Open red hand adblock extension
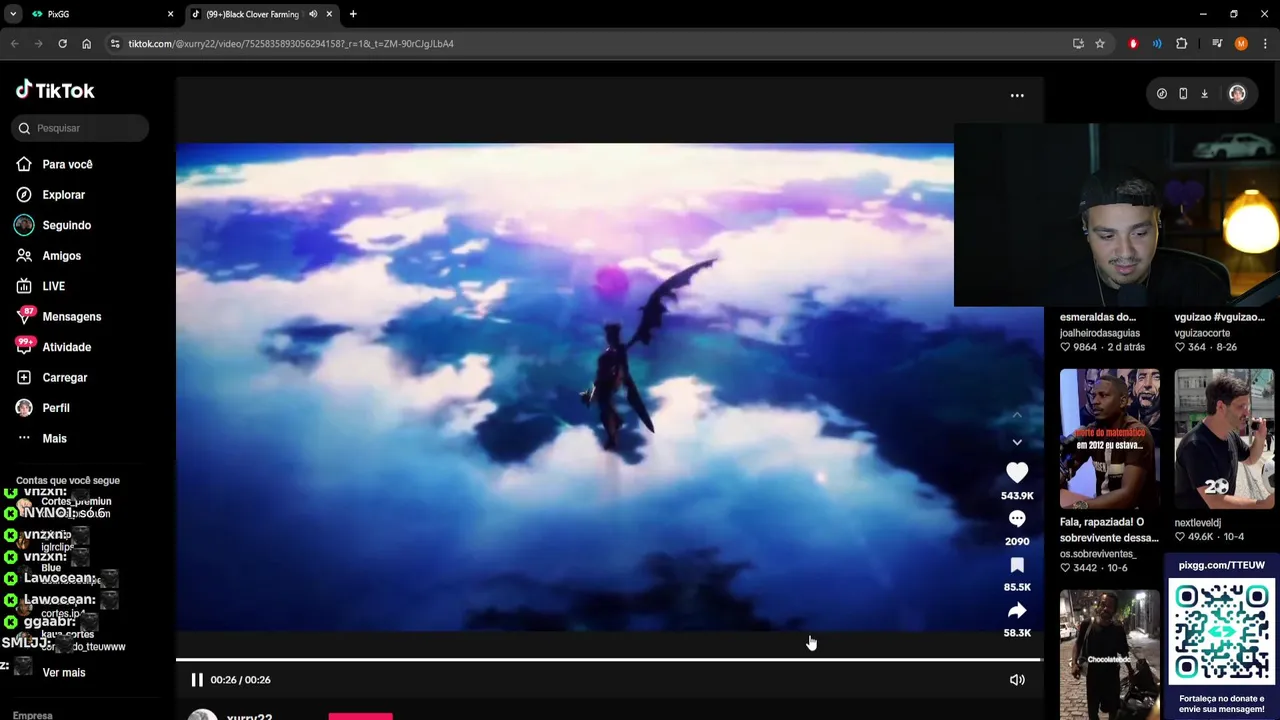The width and height of the screenshot is (1280, 720). (1133, 44)
